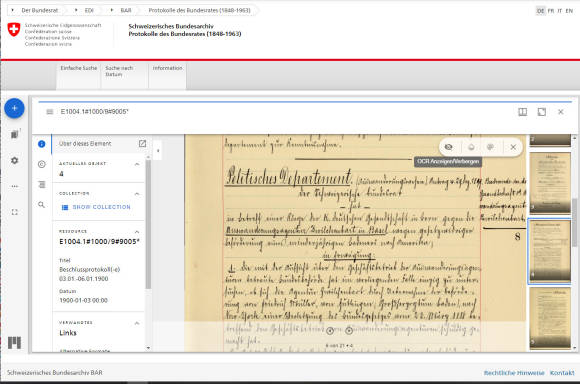
Task: Open workspace options three-dots menu
Action: coord(14,186)
